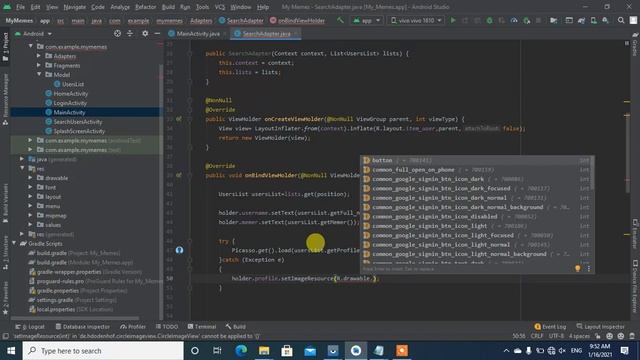Toggle the Build Variants side tab

coord(5,203)
